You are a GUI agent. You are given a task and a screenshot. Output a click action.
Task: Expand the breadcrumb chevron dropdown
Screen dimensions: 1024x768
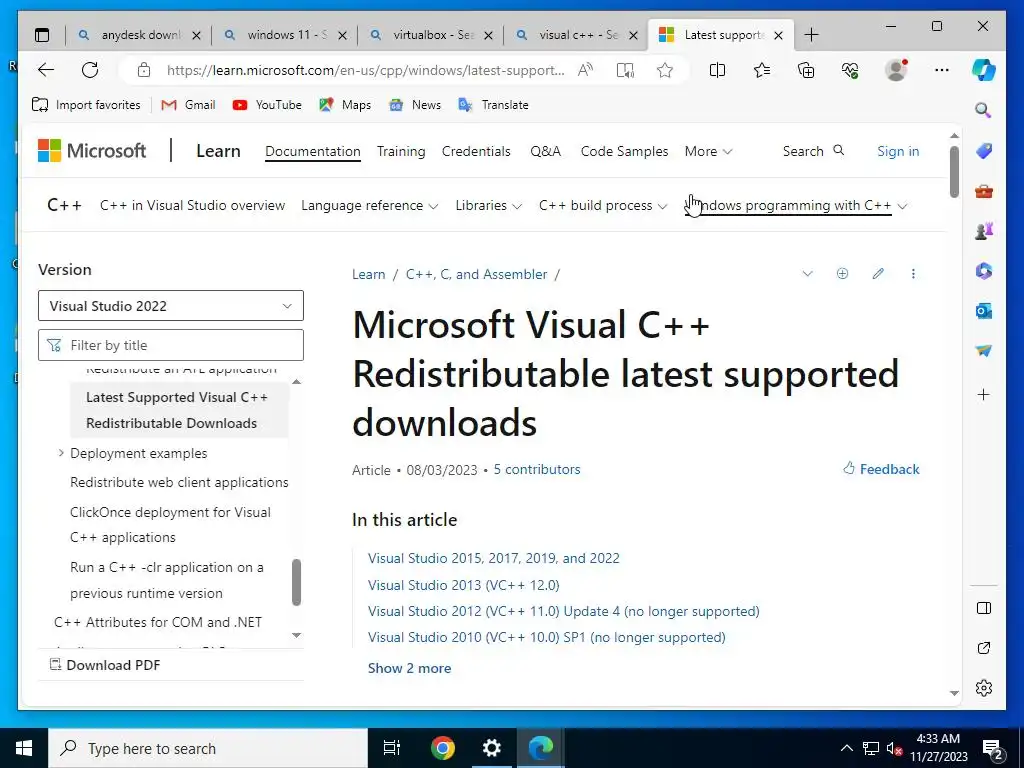click(x=807, y=274)
